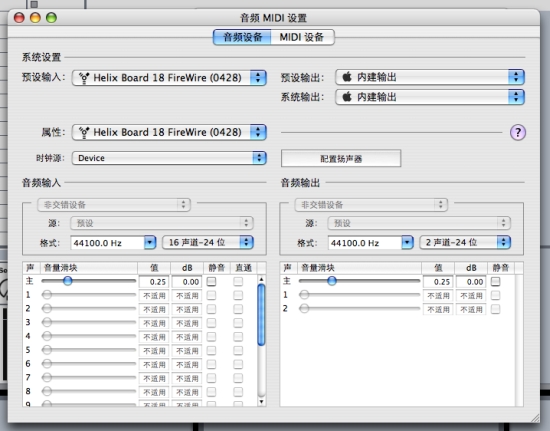Click the window resize grip corner

click(x=535, y=417)
